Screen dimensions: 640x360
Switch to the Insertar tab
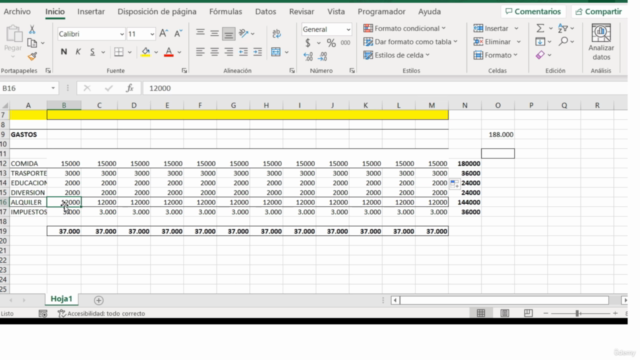pos(91,11)
